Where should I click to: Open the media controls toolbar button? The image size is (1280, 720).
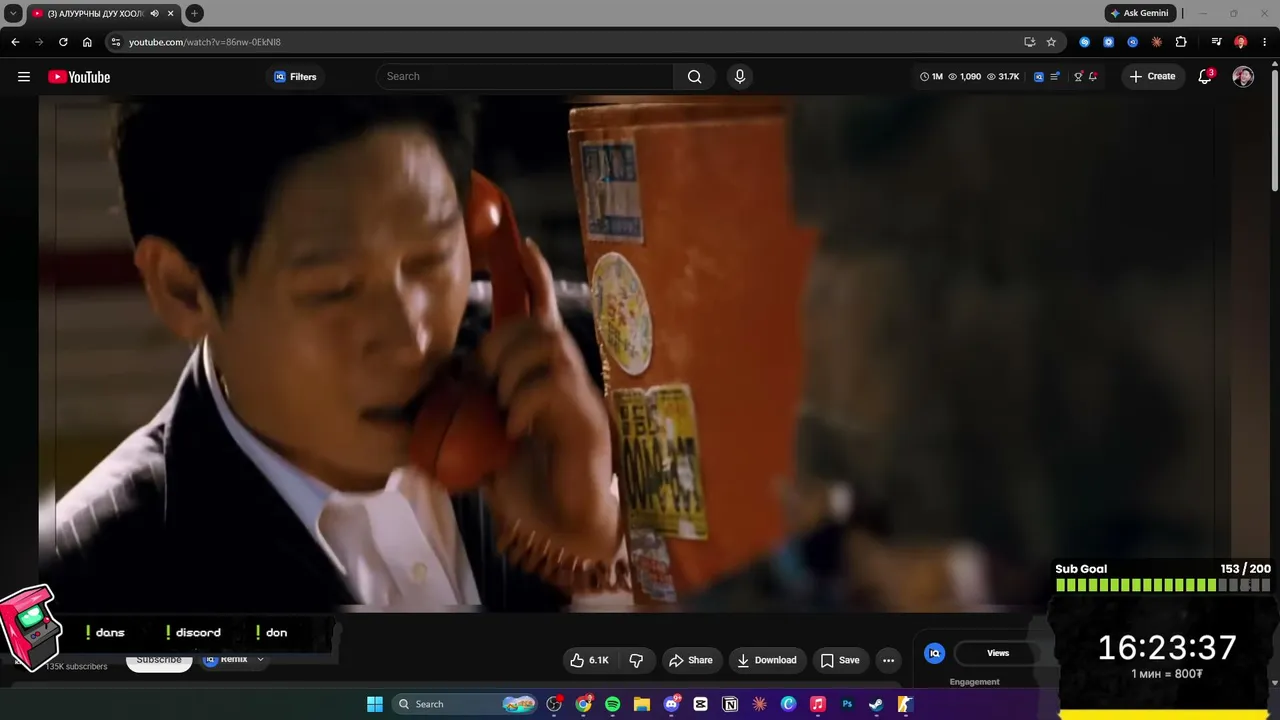coord(1216,42)
